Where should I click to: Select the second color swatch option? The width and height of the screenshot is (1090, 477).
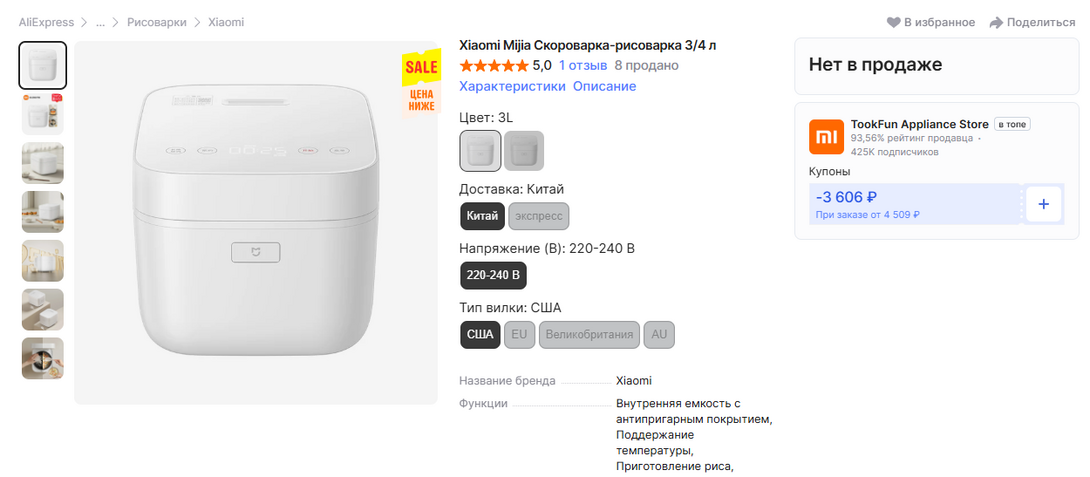click(x=524, y=151)
